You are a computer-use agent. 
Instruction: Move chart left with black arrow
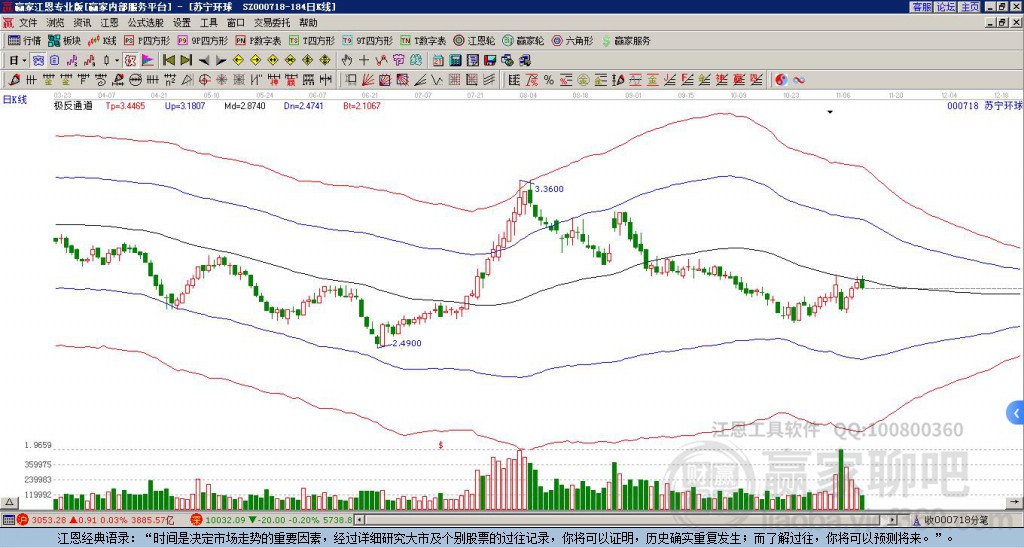click(203, 61)
